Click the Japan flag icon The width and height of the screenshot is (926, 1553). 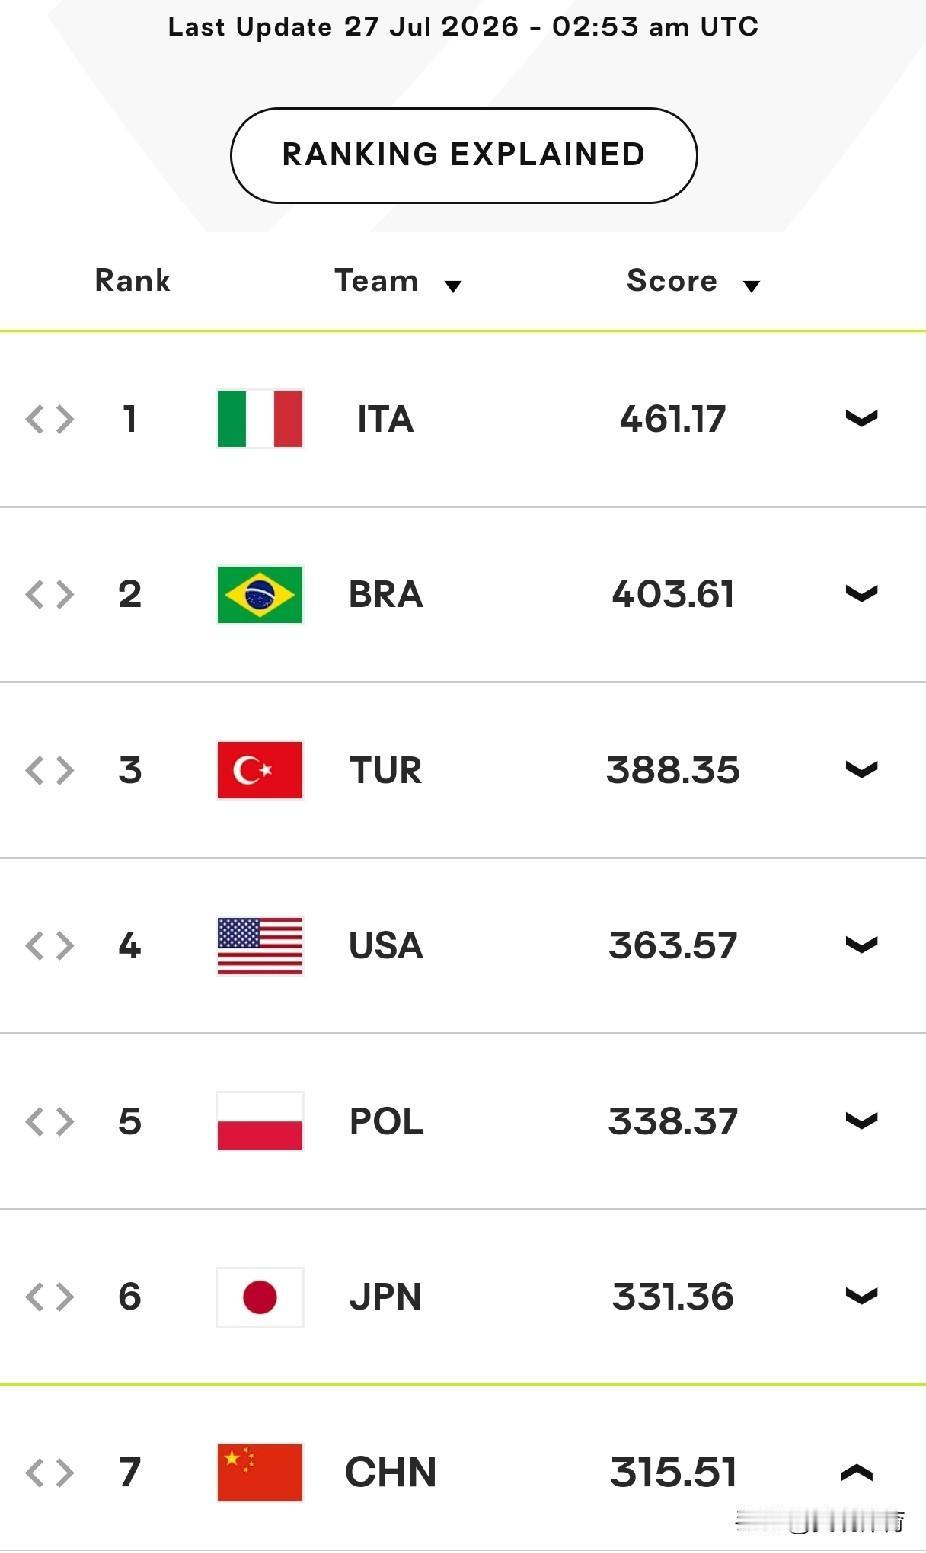point(260,1297)
